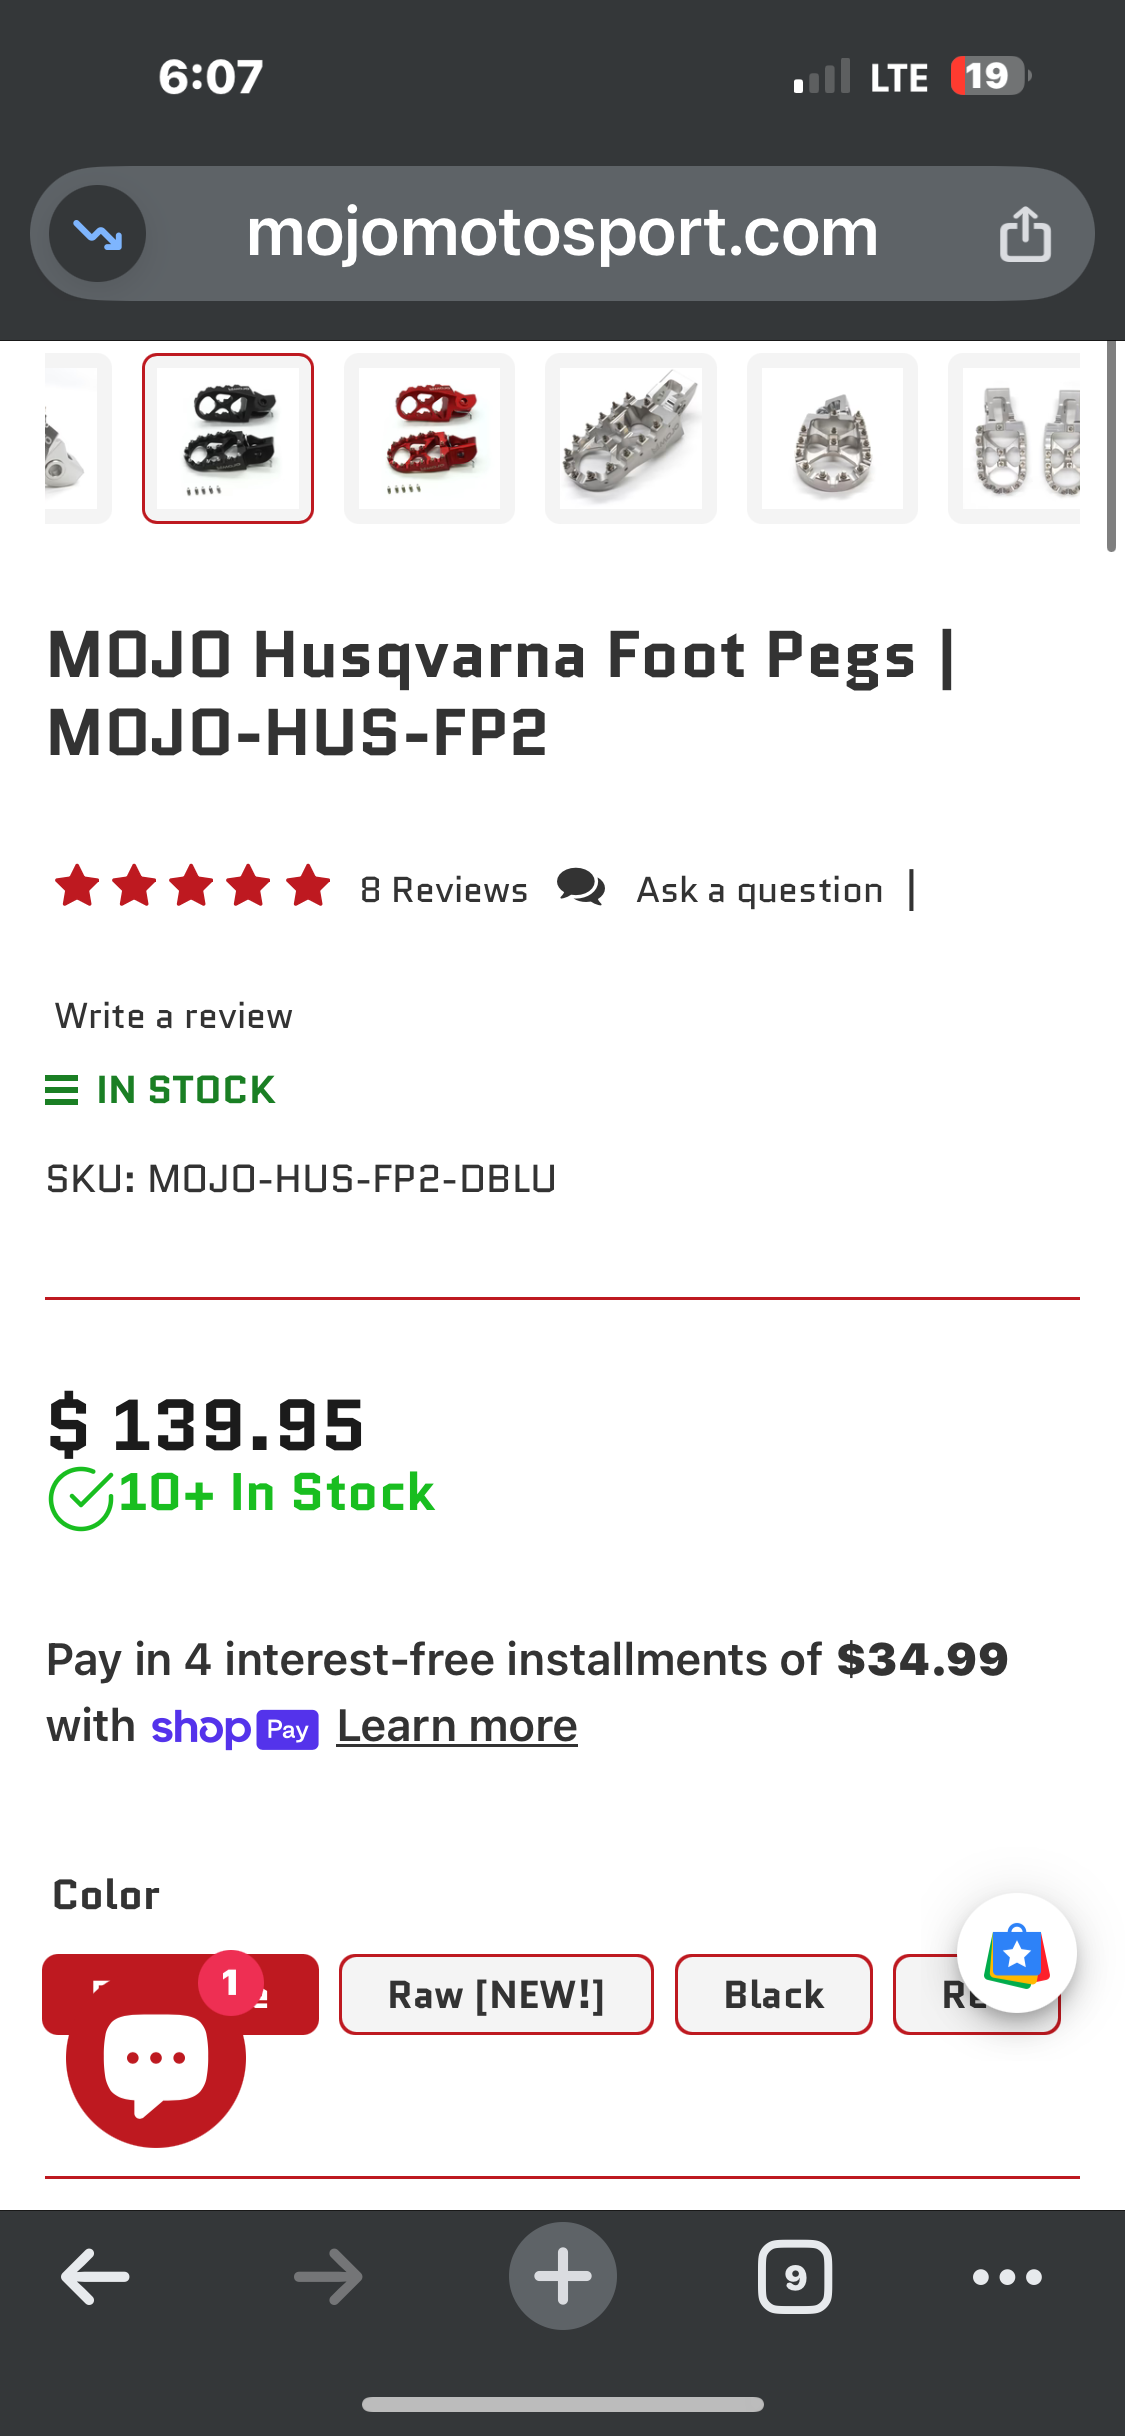Open the 8 Reviews link
Viewport: 1125px width, 2436px height.
(x=444, y=890)
